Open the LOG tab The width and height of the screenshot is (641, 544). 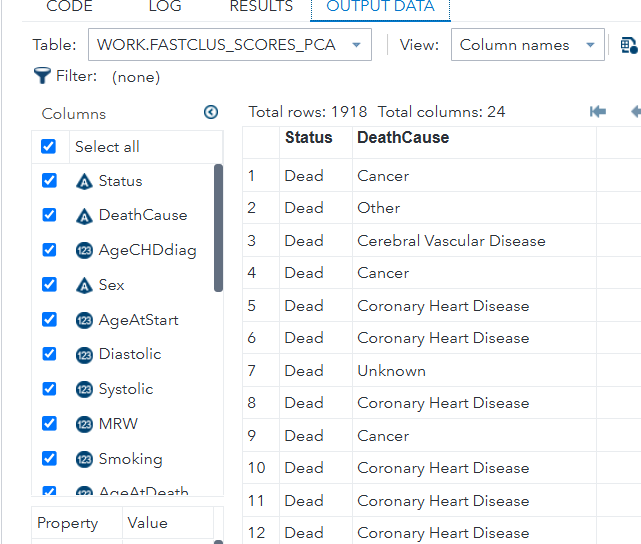pos(164,7)
